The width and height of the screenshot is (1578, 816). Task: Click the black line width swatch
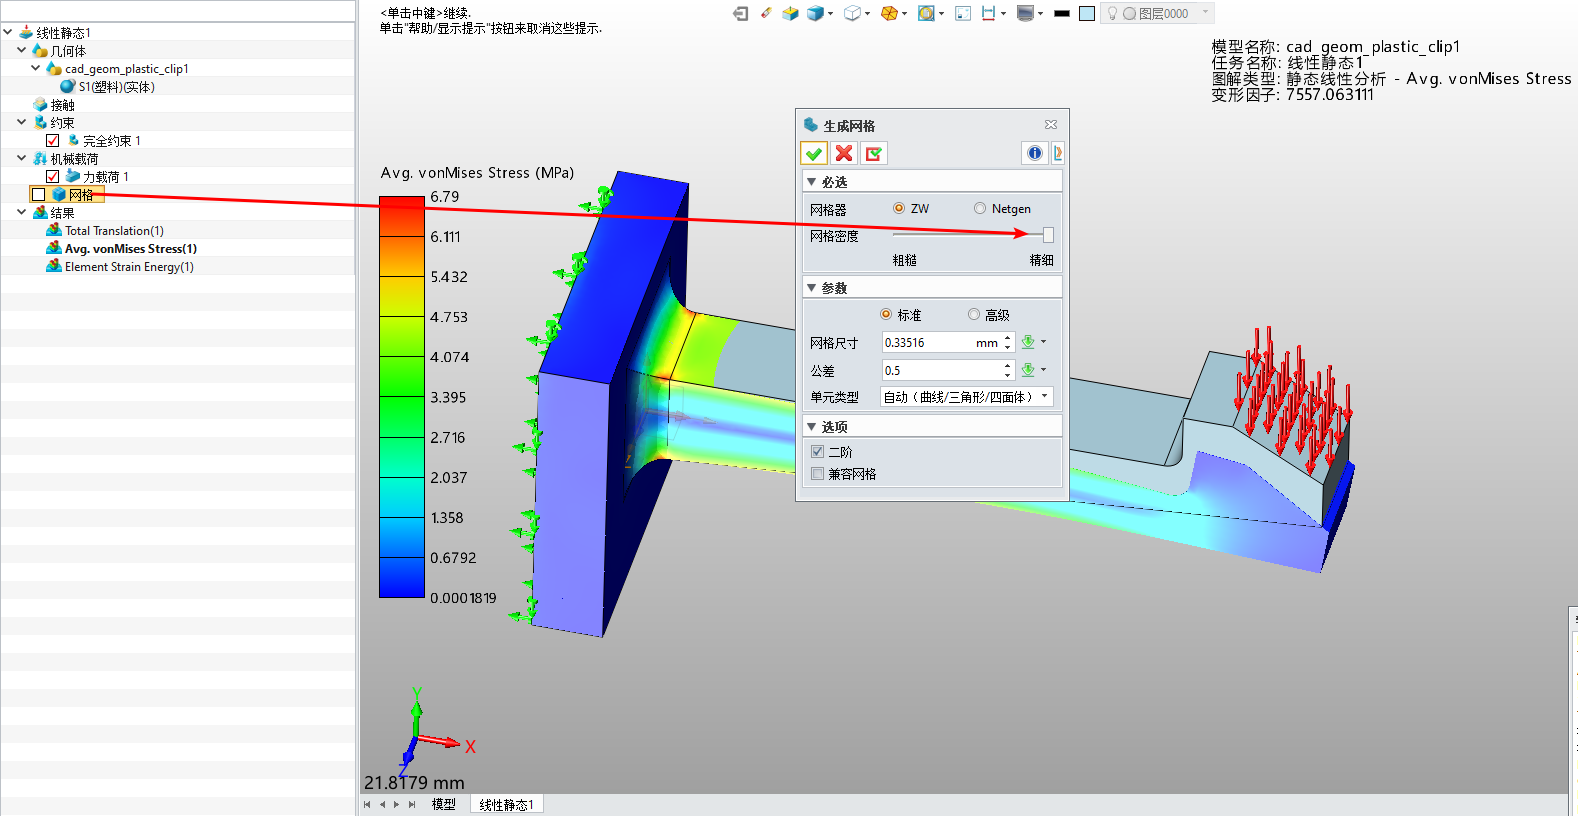coord(1062,13)
